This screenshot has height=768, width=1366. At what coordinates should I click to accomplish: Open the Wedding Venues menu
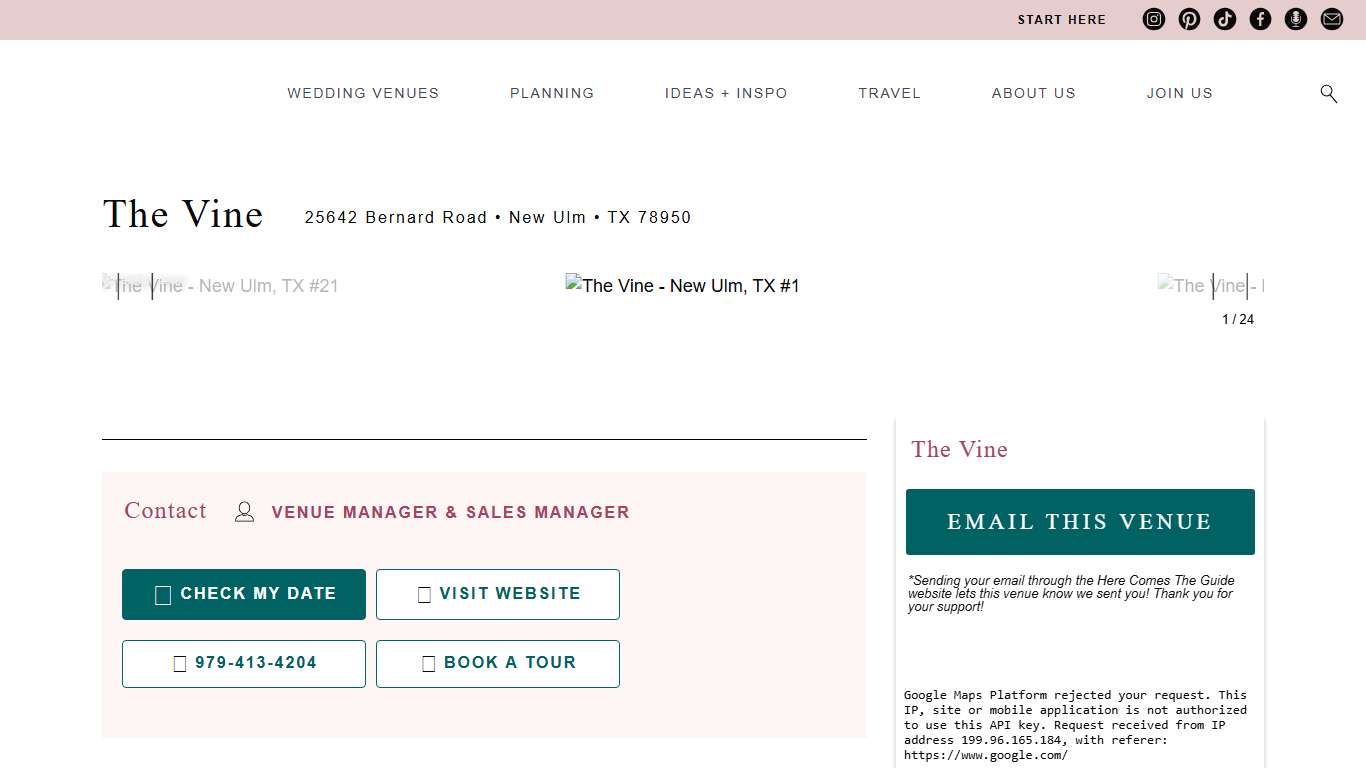tap(363, 93)
